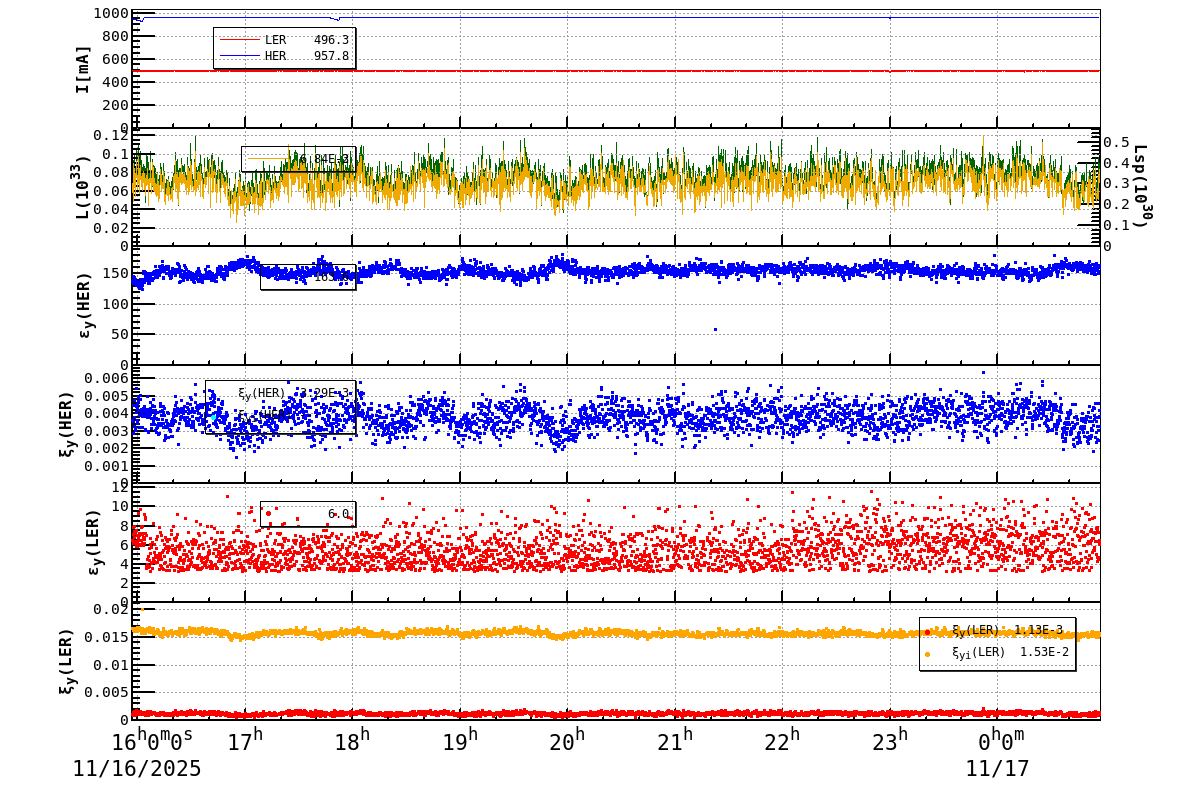
Task: Click the εy(HER) vertical axis label
Action: 83,305
